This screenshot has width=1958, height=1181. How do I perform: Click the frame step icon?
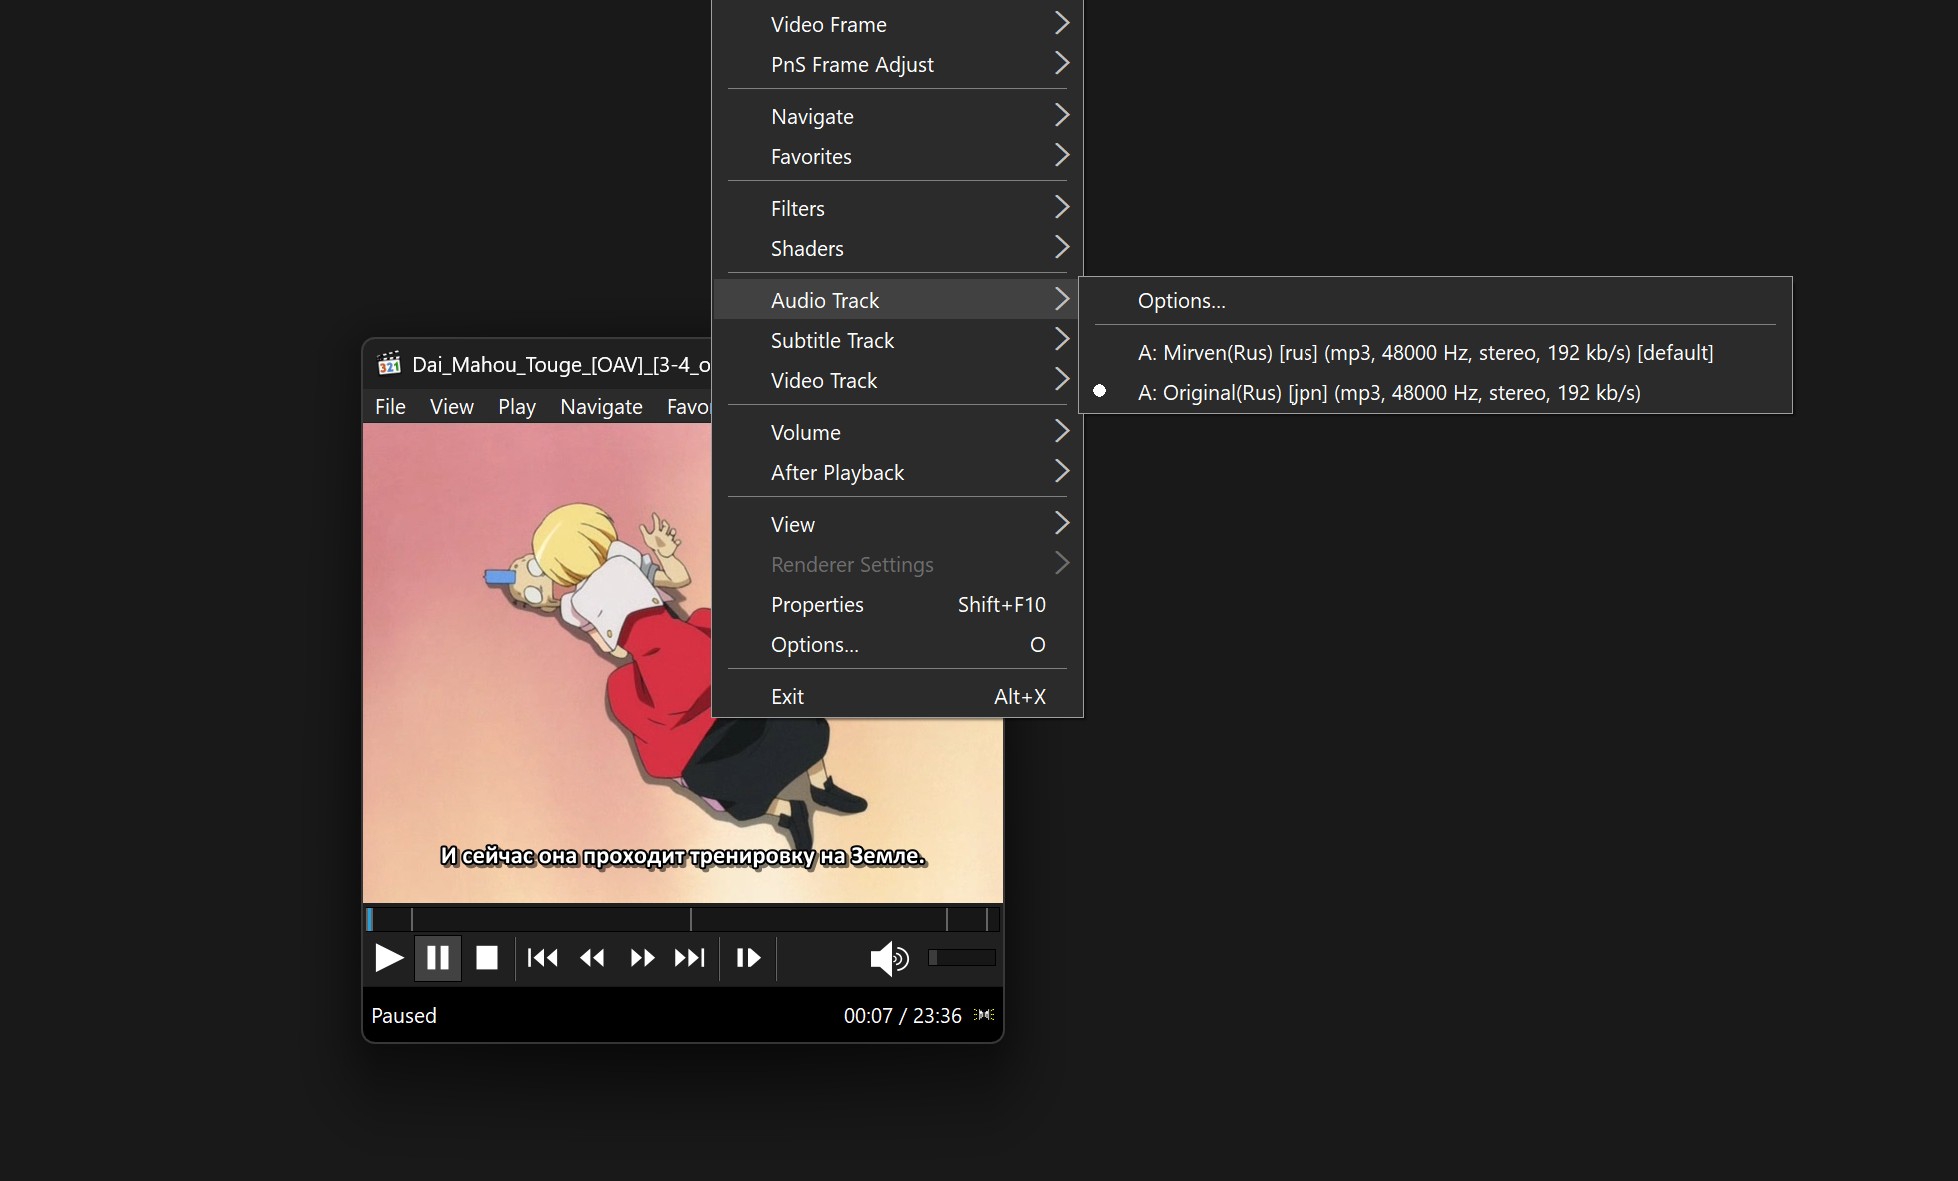[748, 958]
